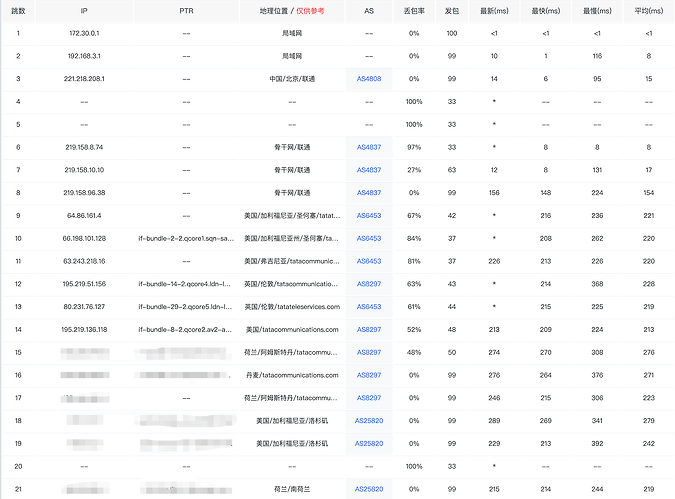
Task: Click the 发包 column header
Action: click(x=452, y=11)
